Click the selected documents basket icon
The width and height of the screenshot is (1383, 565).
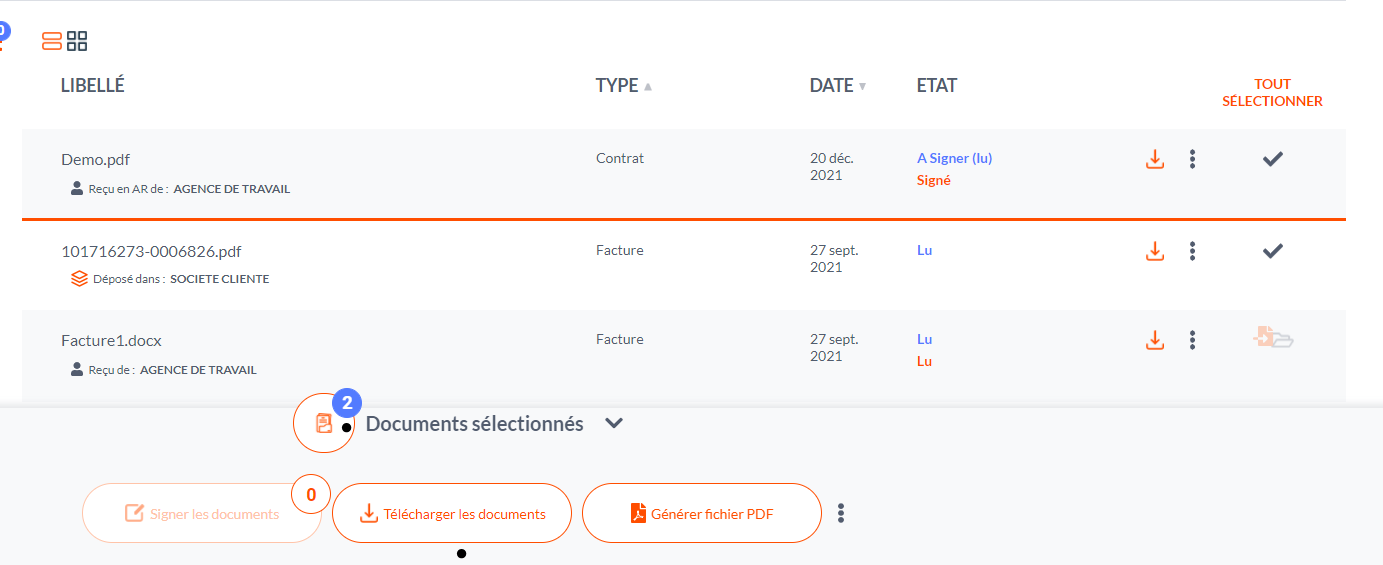pyautogui.click(x=323, y=423)
